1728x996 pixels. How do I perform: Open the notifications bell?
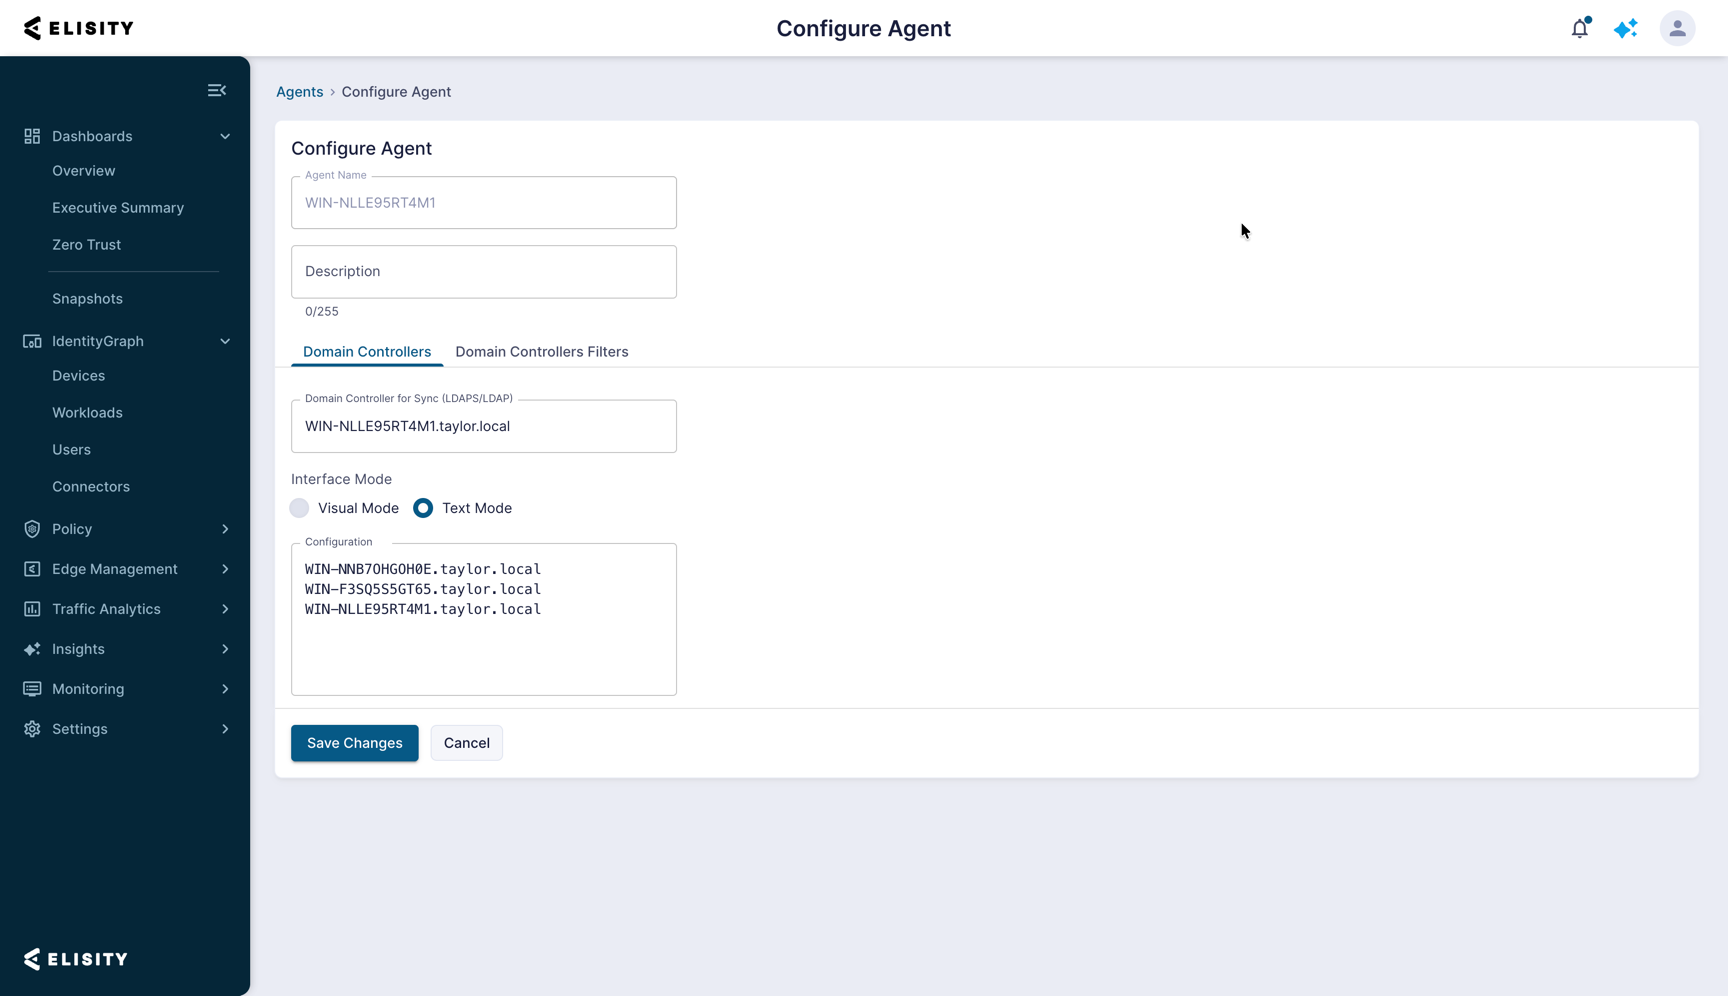pos(1580,28)
